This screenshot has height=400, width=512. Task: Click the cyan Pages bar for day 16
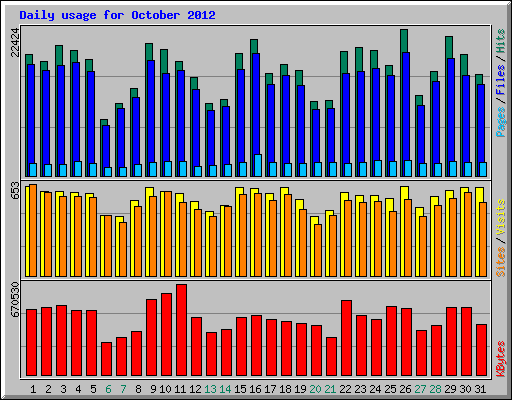tap(258, 165)
